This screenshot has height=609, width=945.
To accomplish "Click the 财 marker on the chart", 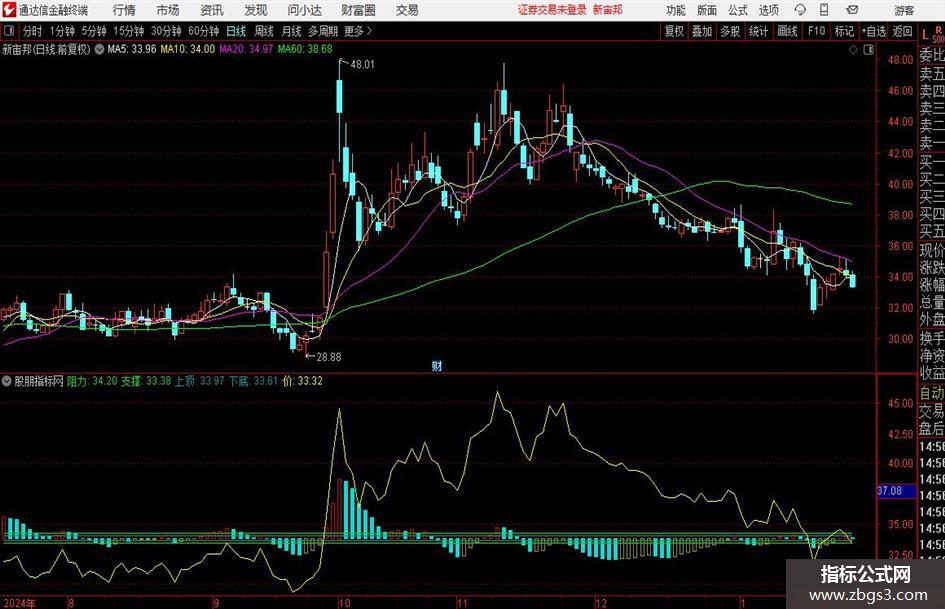I will 437,365.
